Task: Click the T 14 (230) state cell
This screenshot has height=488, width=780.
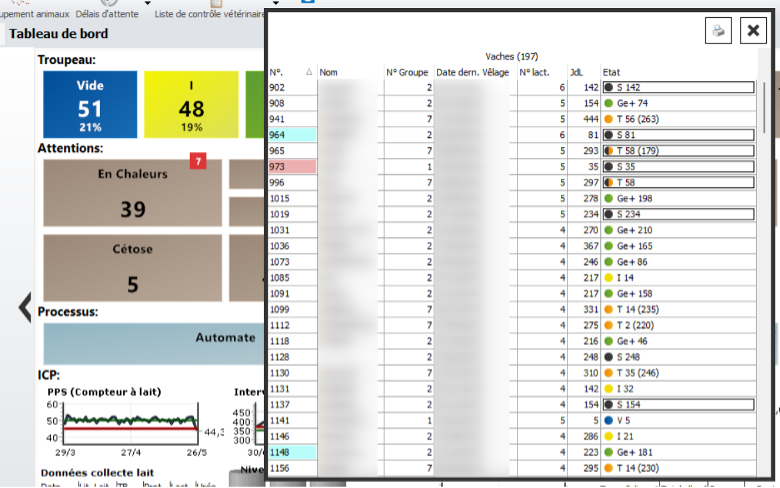Action: tap(679, 468)
